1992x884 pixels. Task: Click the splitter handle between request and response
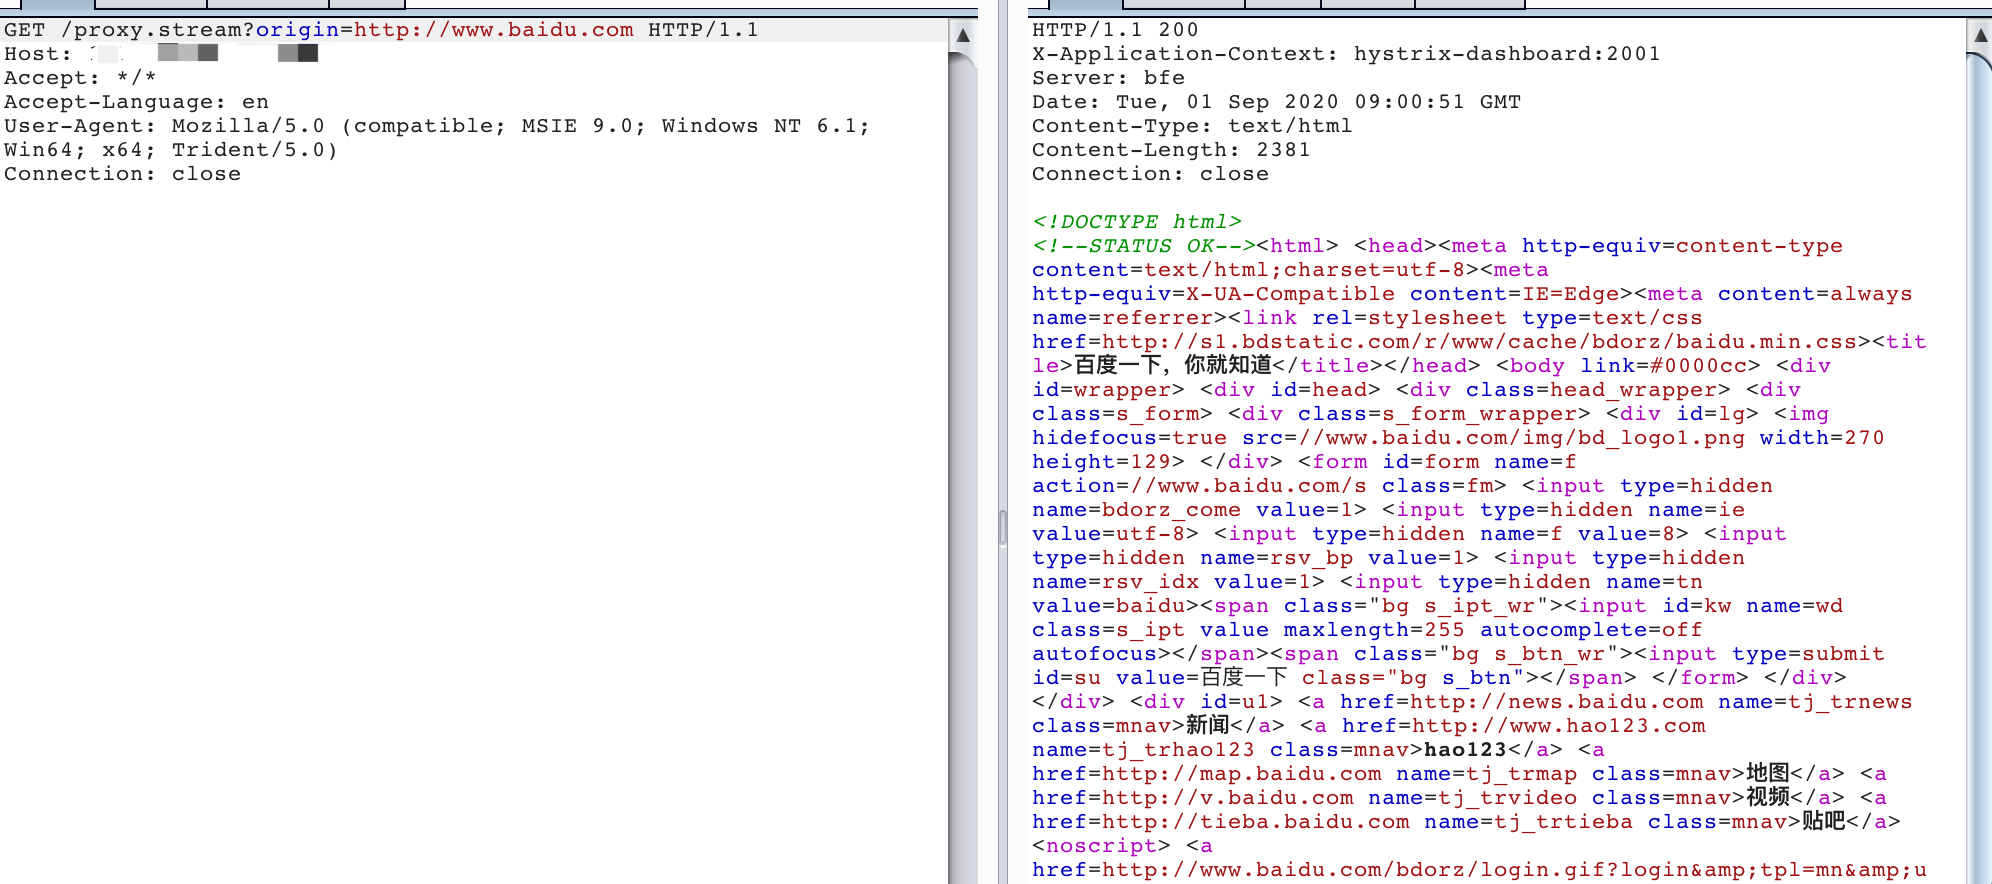point(1003,527)
